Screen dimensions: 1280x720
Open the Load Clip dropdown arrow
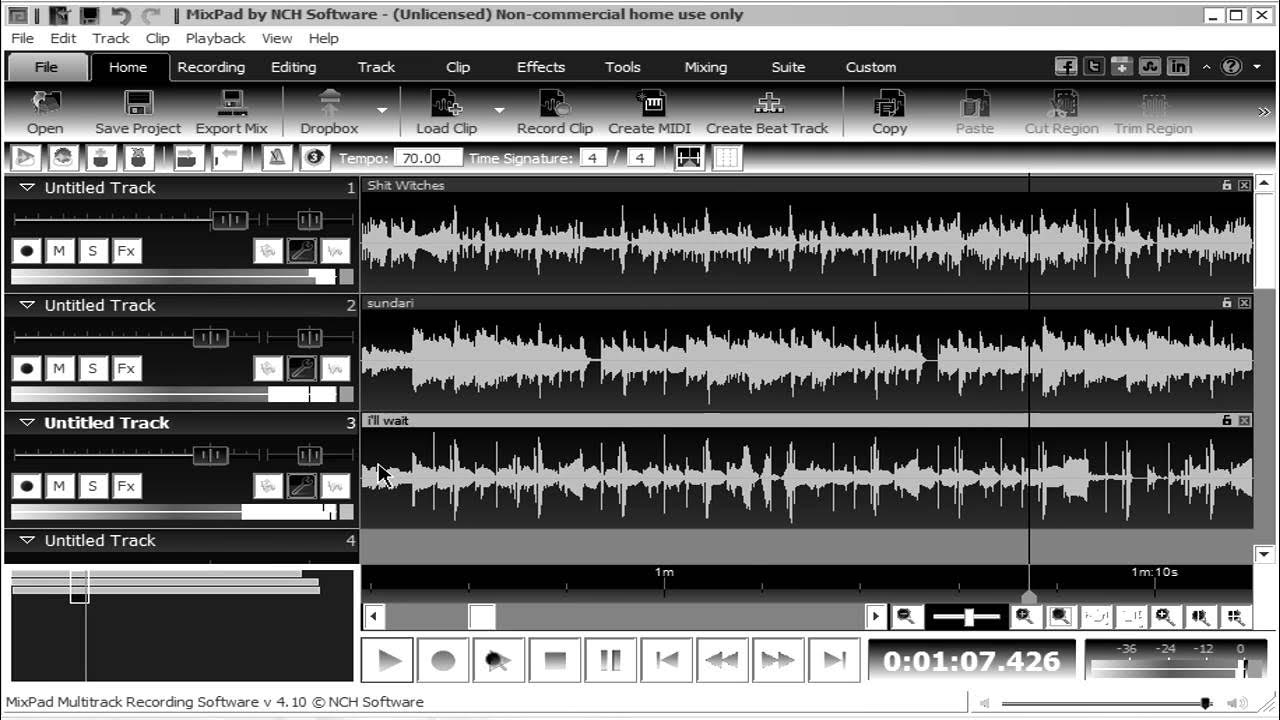click(499, 110)
